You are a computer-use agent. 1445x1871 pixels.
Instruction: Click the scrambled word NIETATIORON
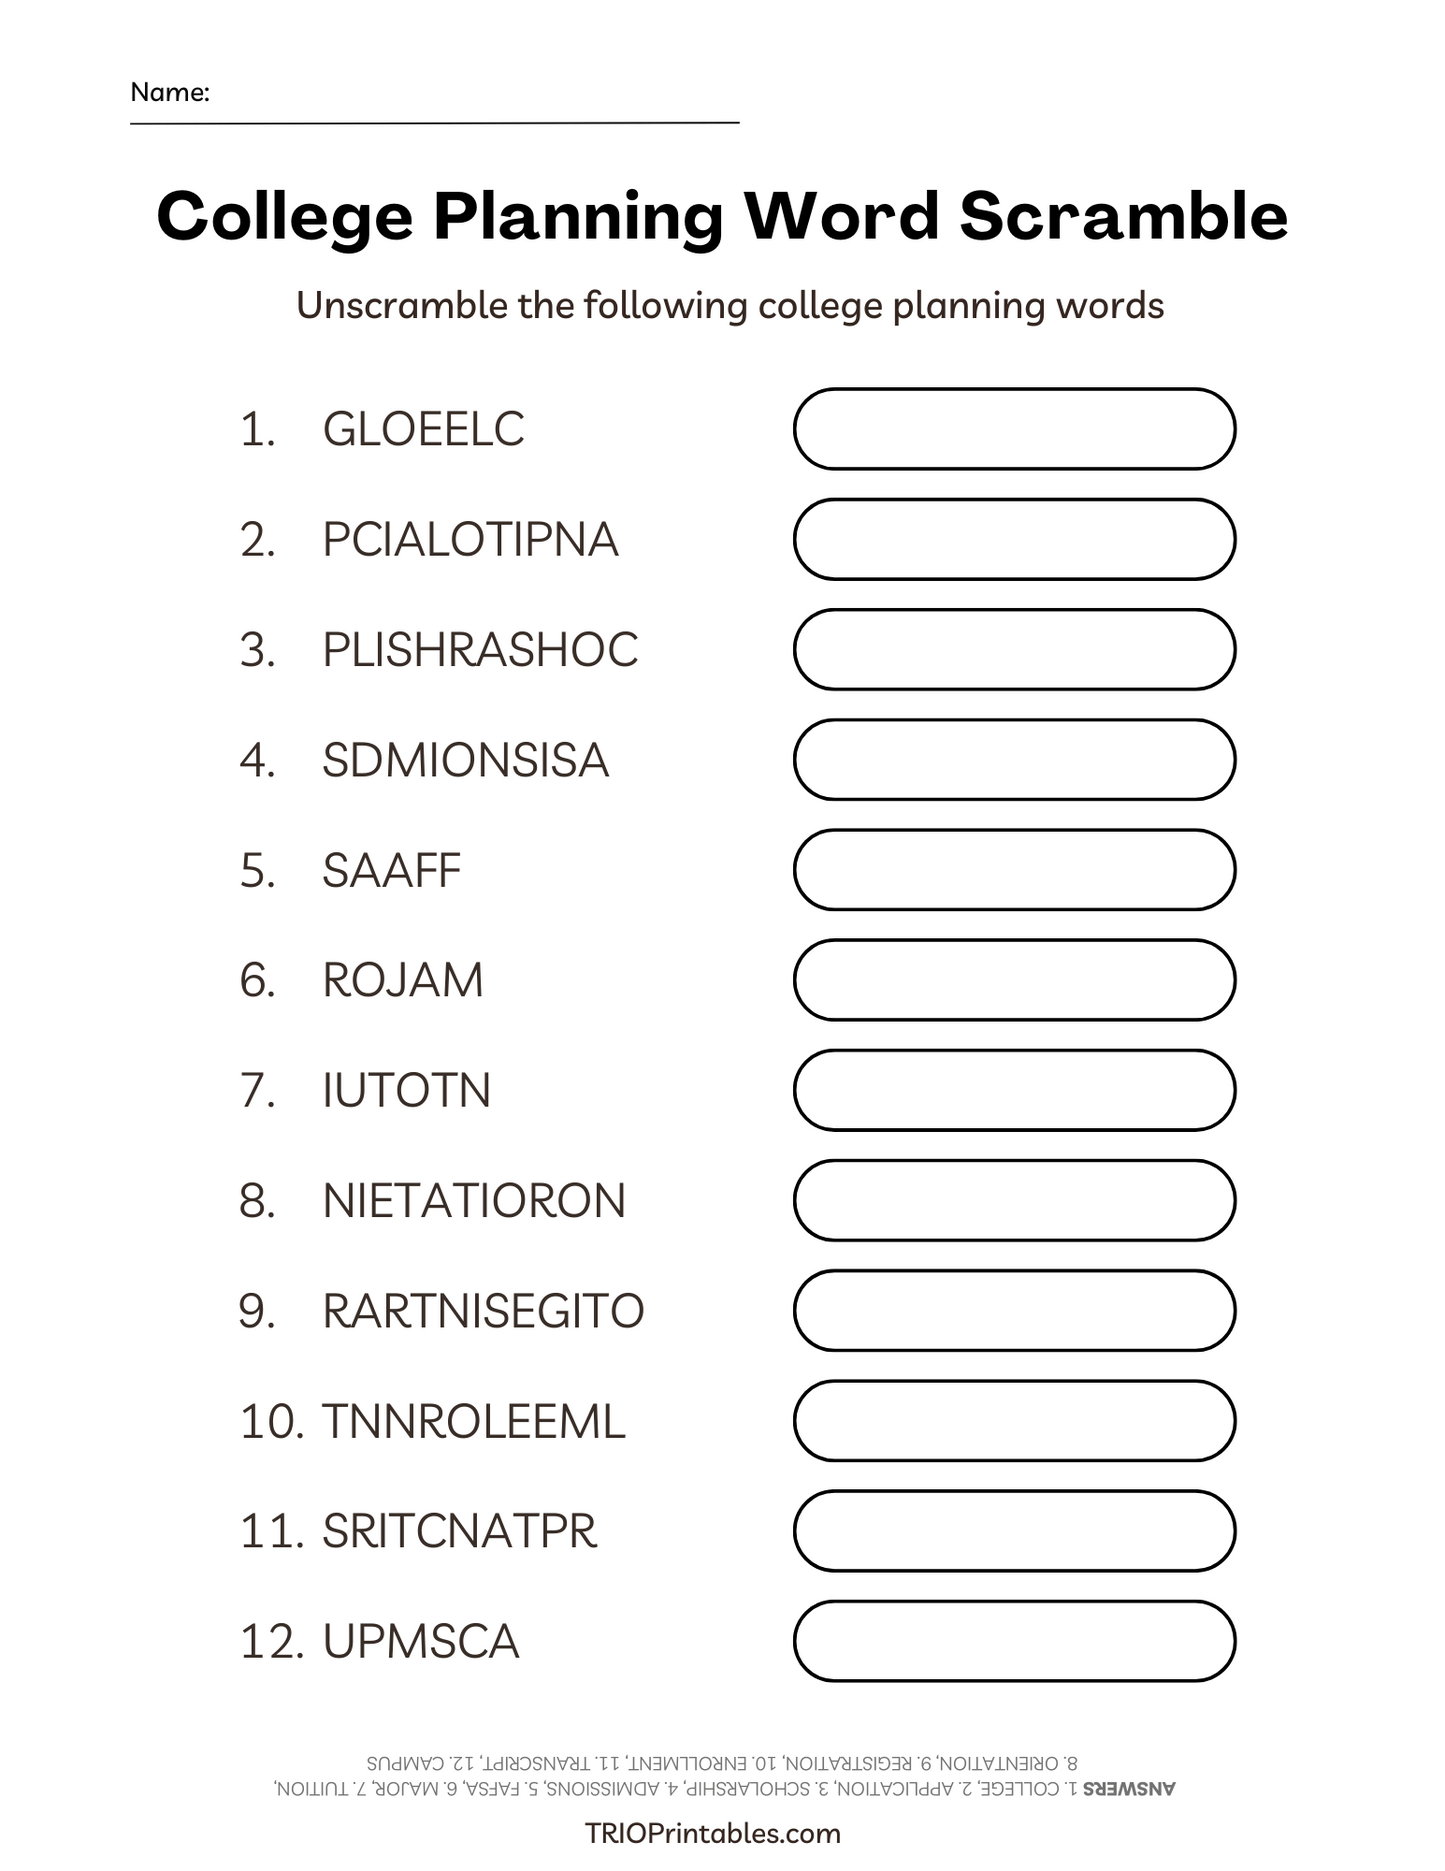tap(473, 1201)
